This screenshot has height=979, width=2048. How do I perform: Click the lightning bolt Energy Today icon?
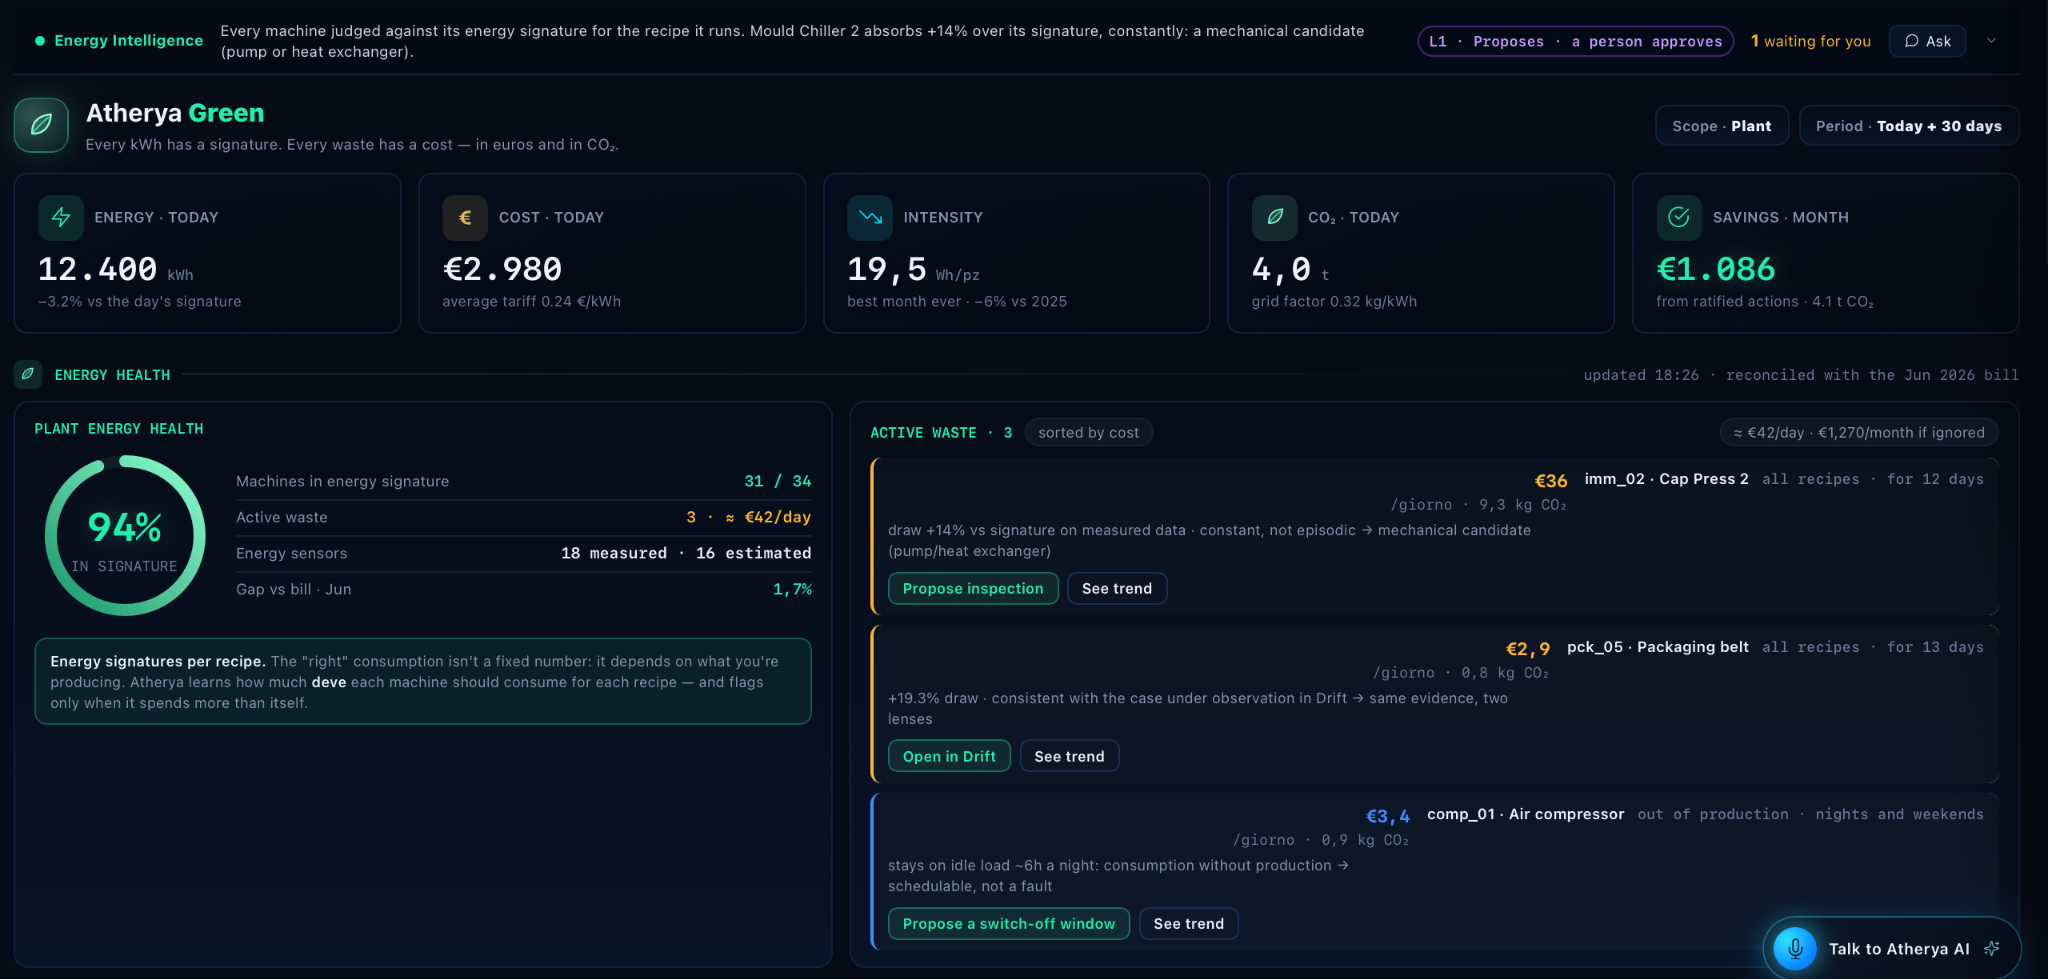pyautogui.click(x=61, y=217)
